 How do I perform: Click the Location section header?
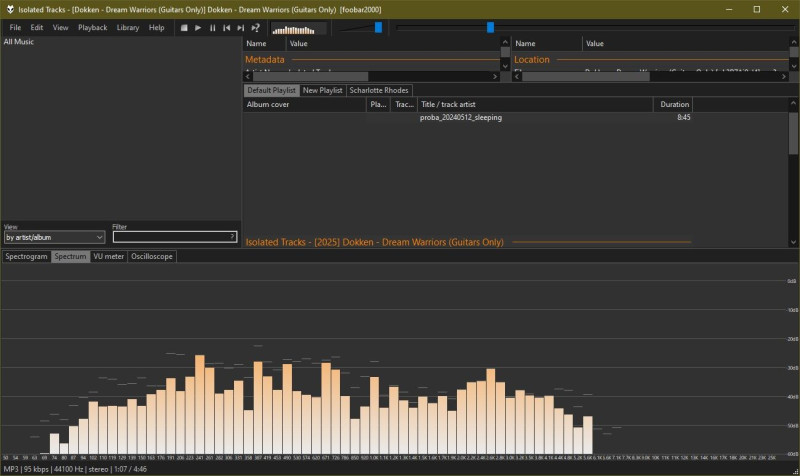tap(532, 60)
